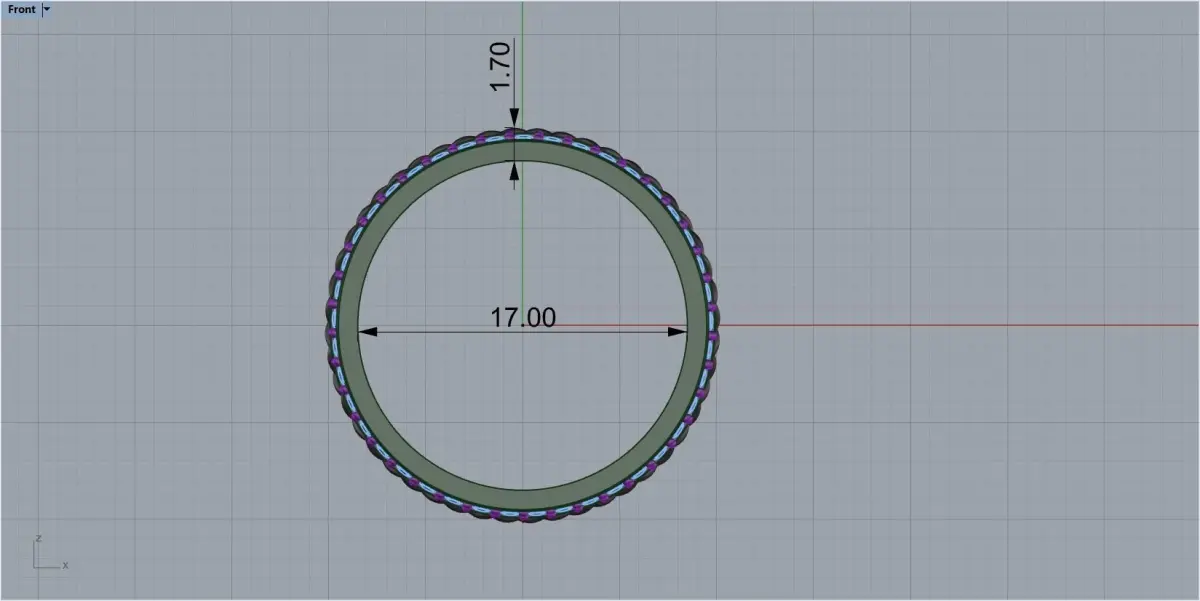The width and height of the screenshot is (1200, 601).
Task: Click the Front viewport title label
Action: pyautogui.click(x=21, y=9)
